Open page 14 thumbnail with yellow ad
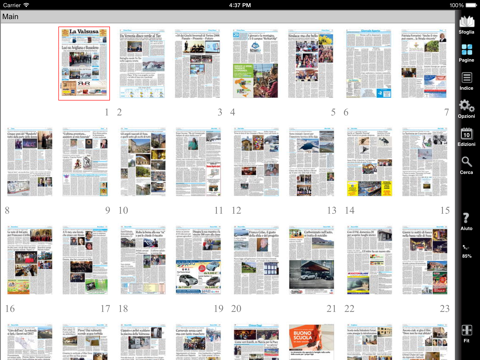The width and height of the screenshot is (480, 360). pyautogui.click(x=369, y=162)
